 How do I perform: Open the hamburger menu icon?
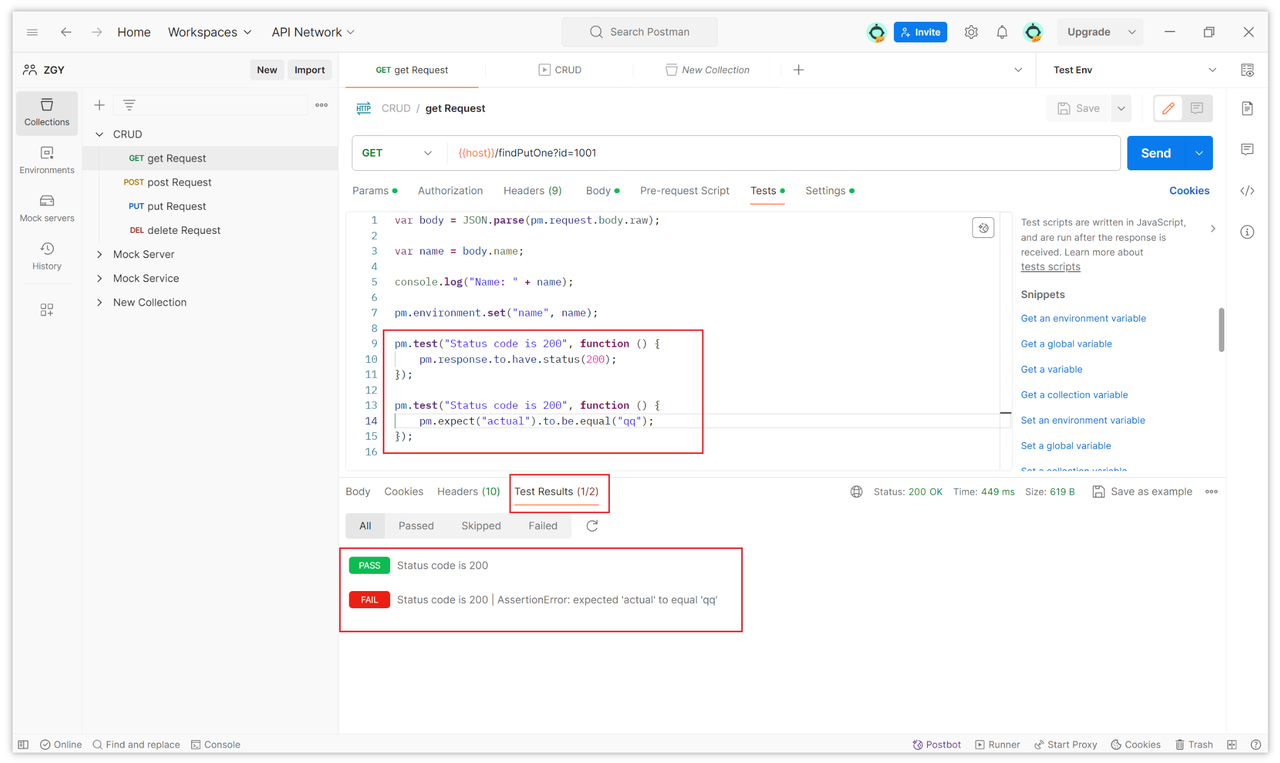[32, 32]
